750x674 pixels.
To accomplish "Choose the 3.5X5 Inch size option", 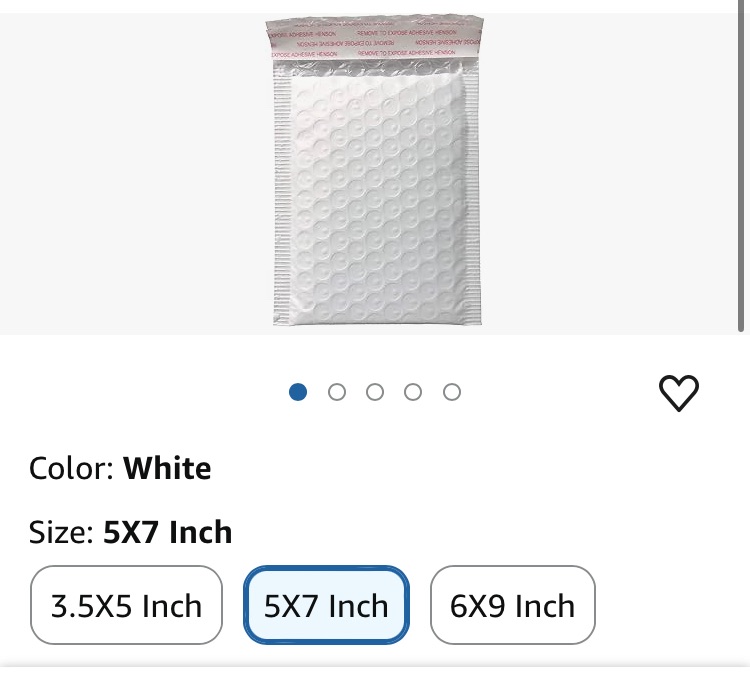I will 126,605.
